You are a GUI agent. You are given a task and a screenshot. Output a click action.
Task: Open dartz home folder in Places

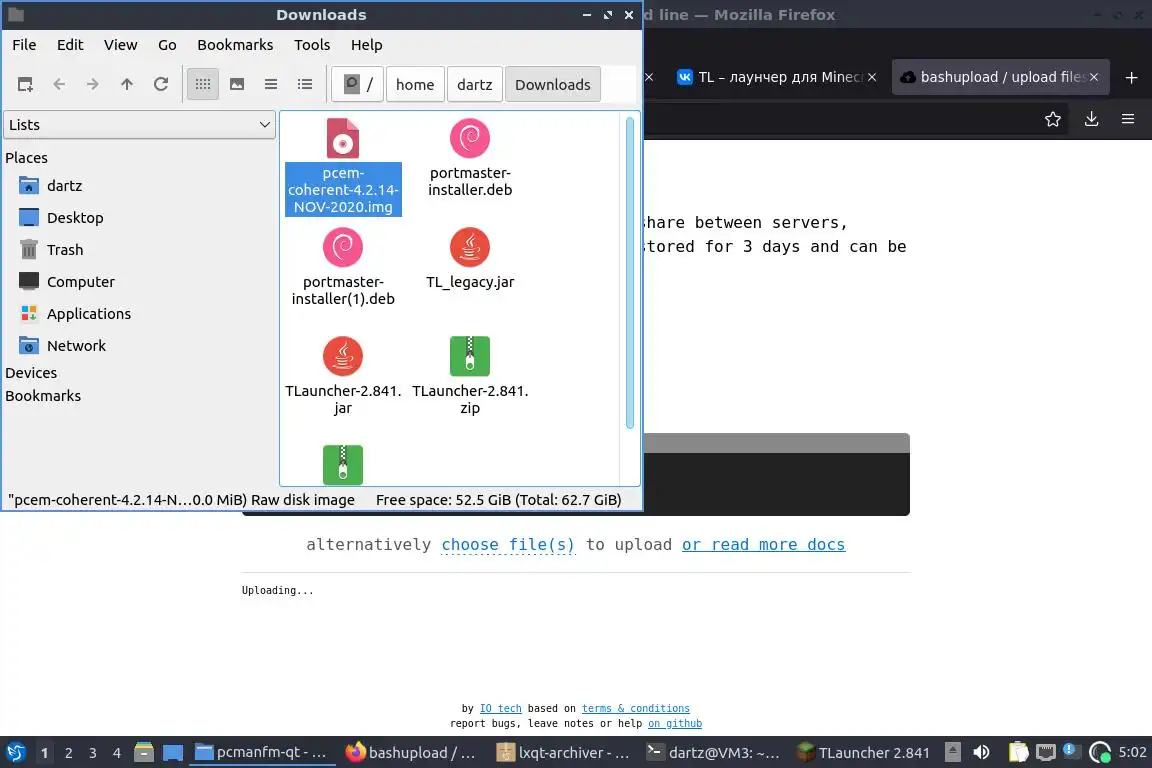pos(65,186)
